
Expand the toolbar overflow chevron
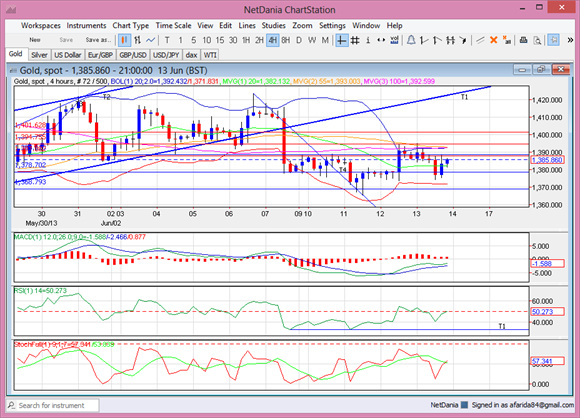click(x=570, y=40)
